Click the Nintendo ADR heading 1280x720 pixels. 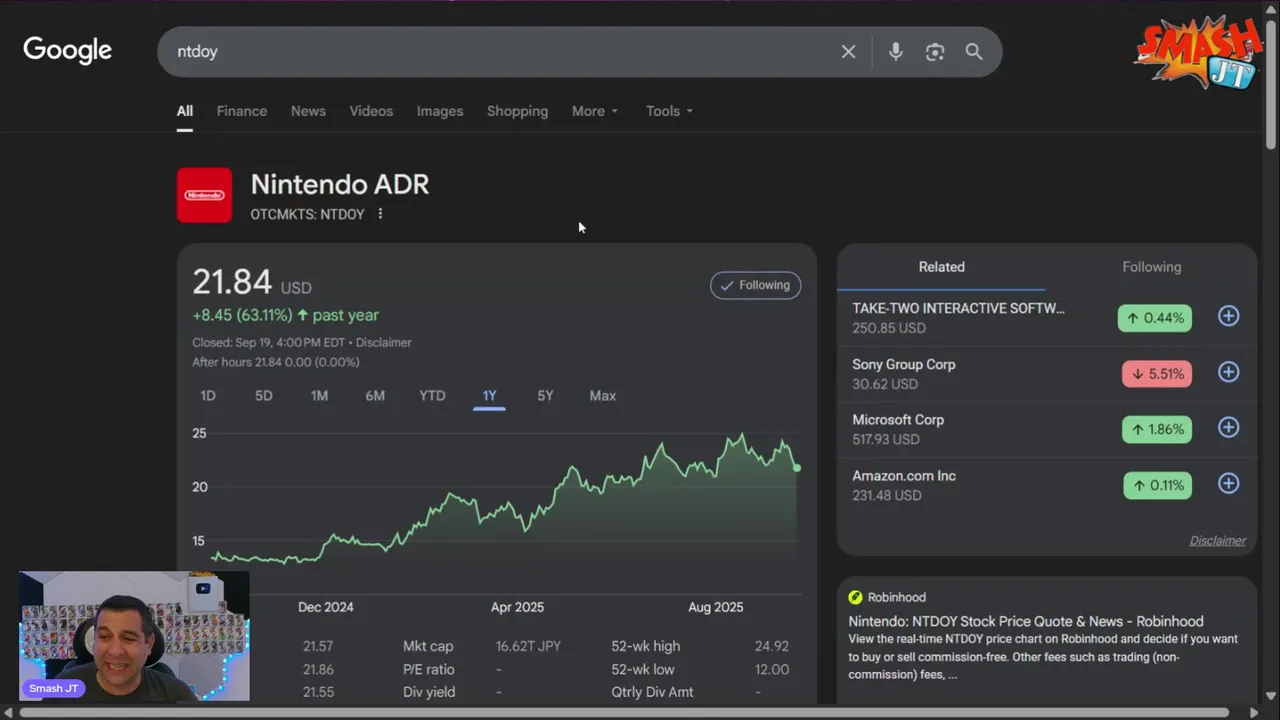[340, 184]
